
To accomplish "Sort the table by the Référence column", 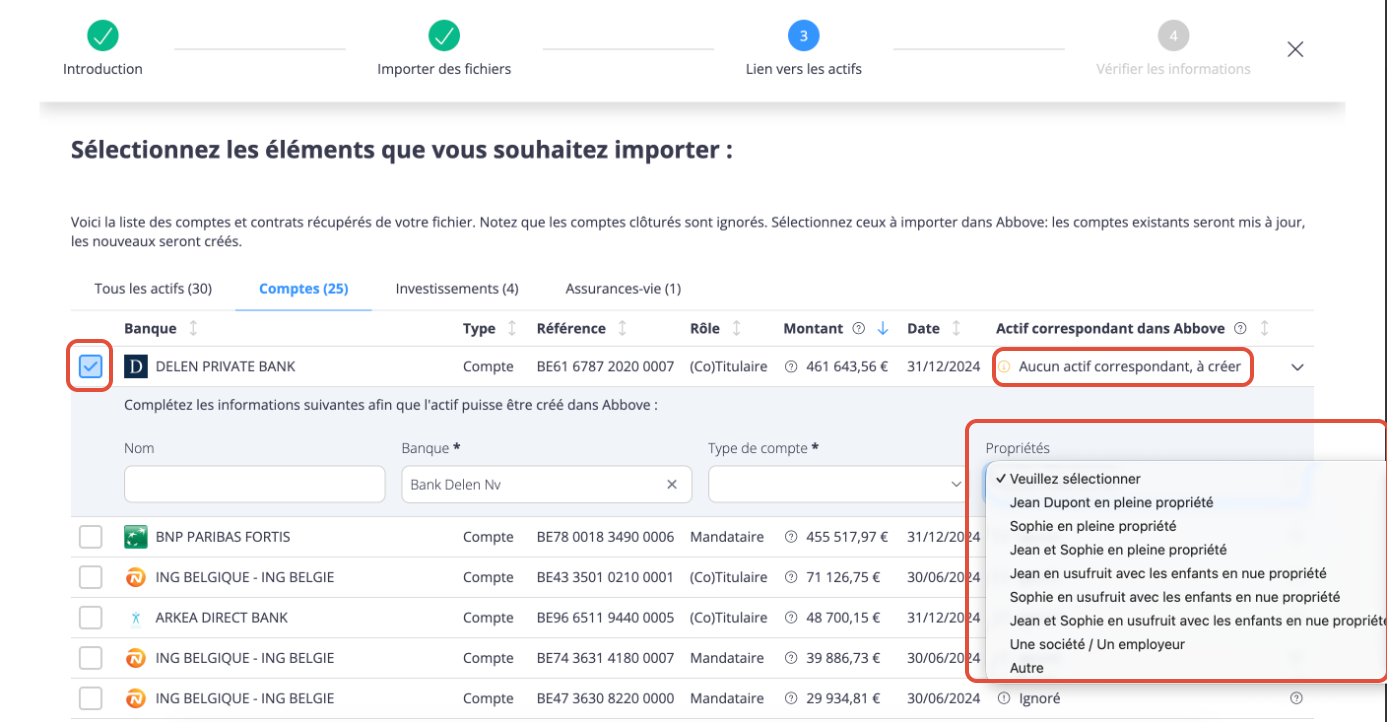I will pyautogui.click(x=622, y=328).
